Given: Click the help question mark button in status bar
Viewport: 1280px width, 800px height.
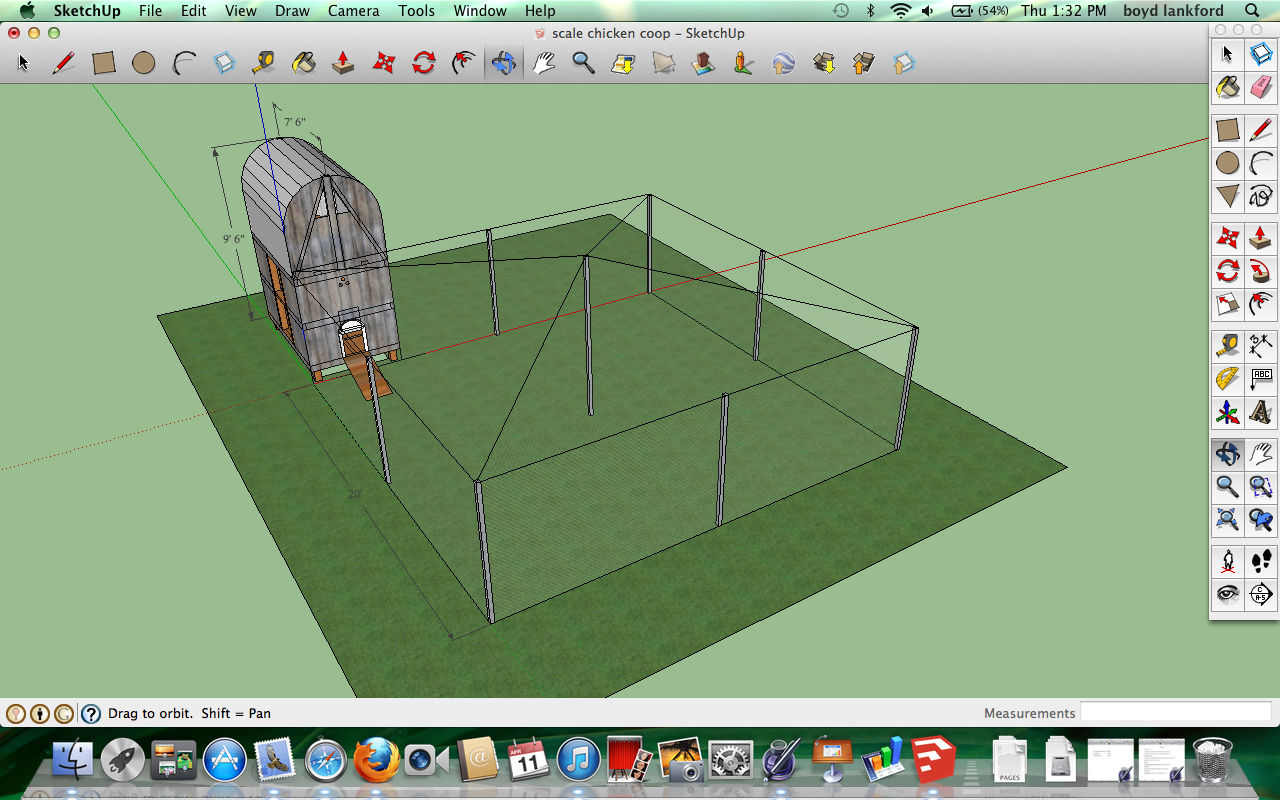Looking at the screenshot, I should click(91, 714).
